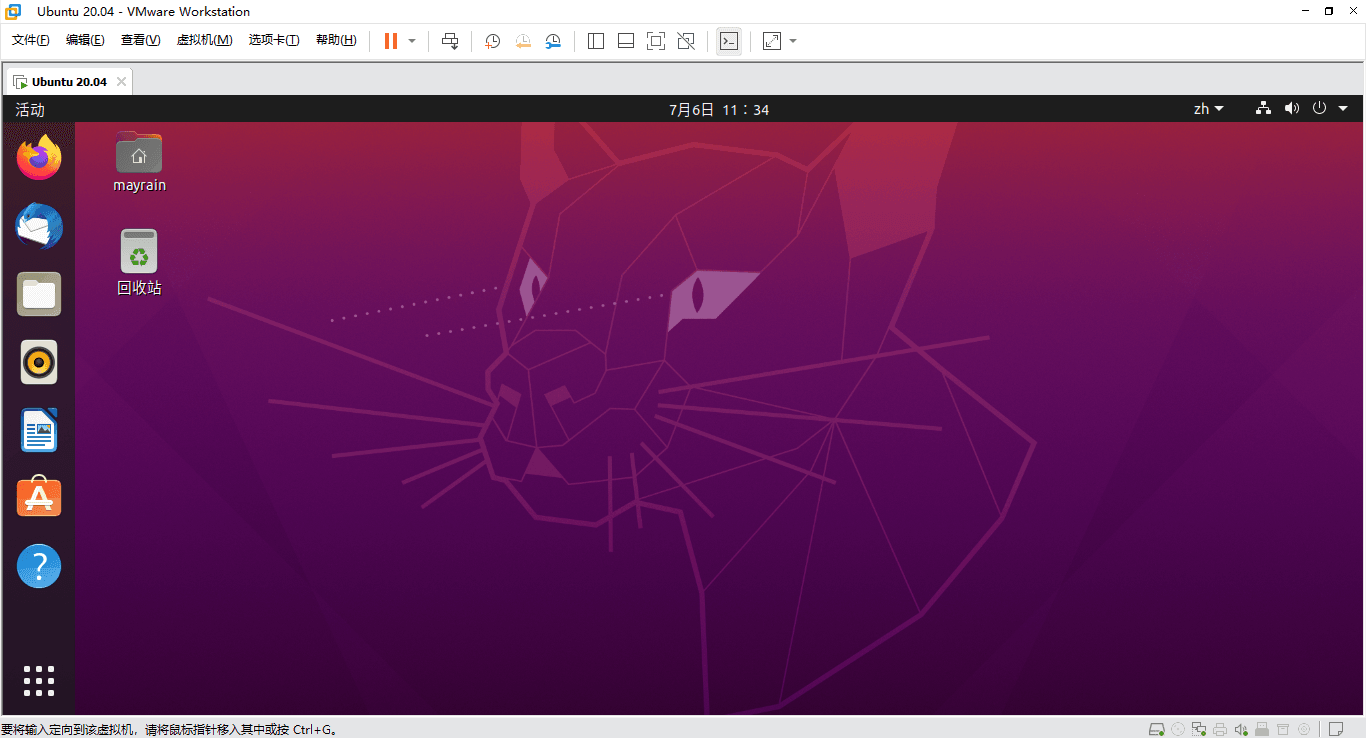This screenshot has width=1366, height=738.
Task: Open the 选项卡(T) menu
Action: click(x=274, y=40)
